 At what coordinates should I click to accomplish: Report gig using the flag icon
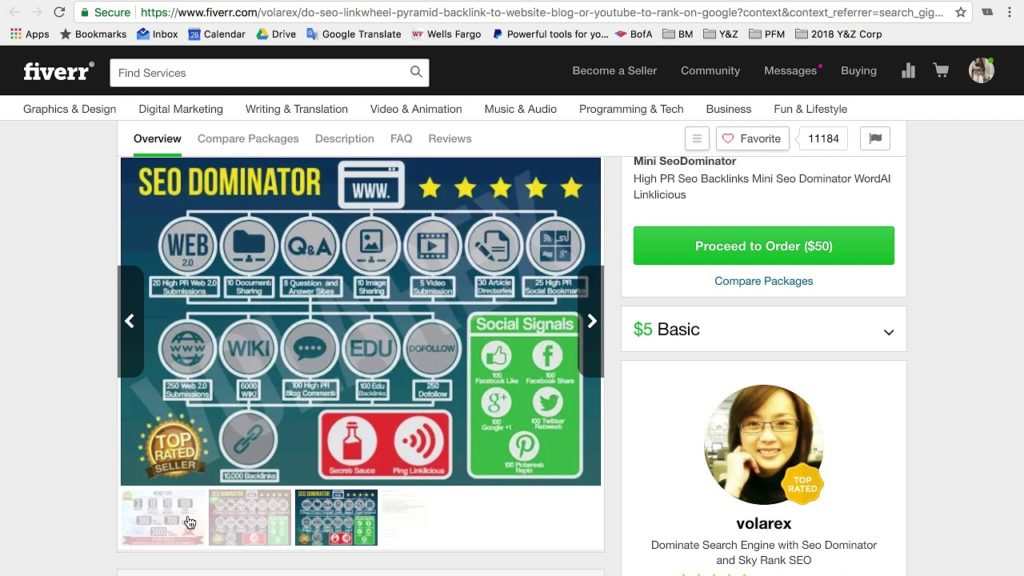coord(875,138)
